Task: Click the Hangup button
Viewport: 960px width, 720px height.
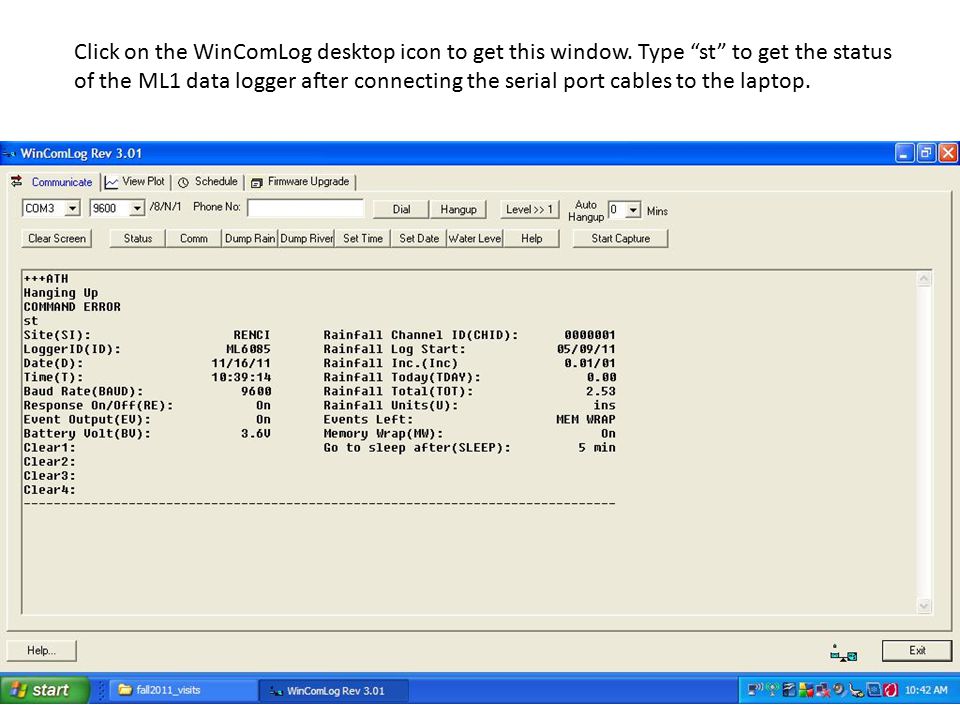Action: point(458,209)
